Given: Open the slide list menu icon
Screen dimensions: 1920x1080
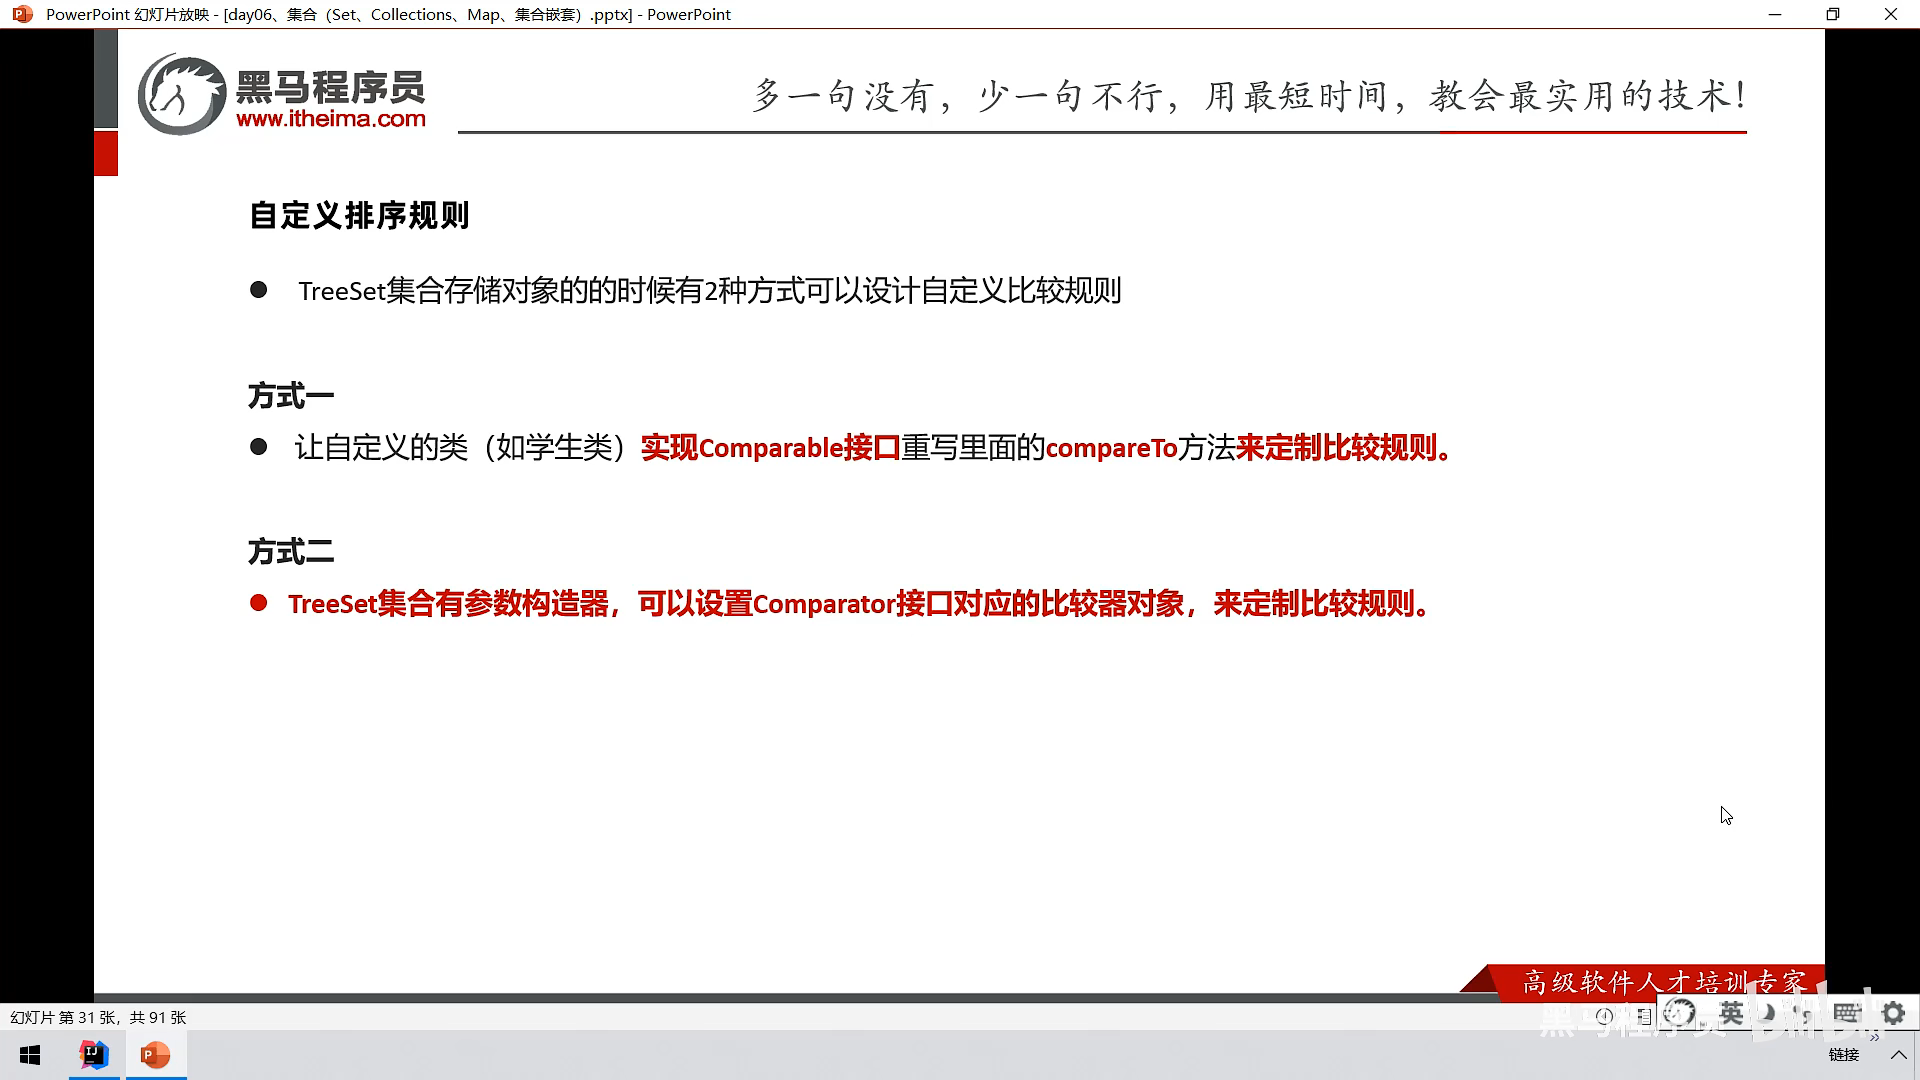Looking at the screenshot, I should tap(1644, 1016).
